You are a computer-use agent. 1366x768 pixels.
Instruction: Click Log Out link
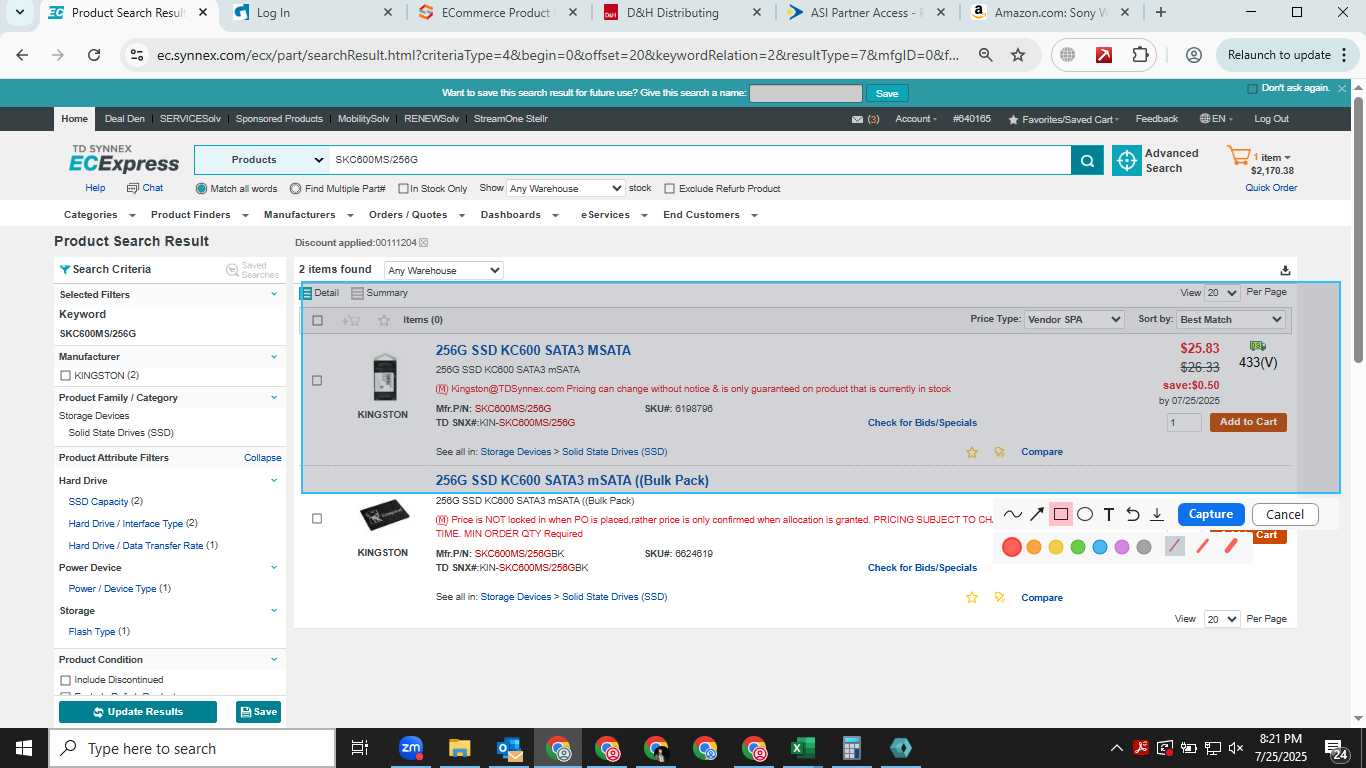pyautogui.click(x=1271, y=119)
